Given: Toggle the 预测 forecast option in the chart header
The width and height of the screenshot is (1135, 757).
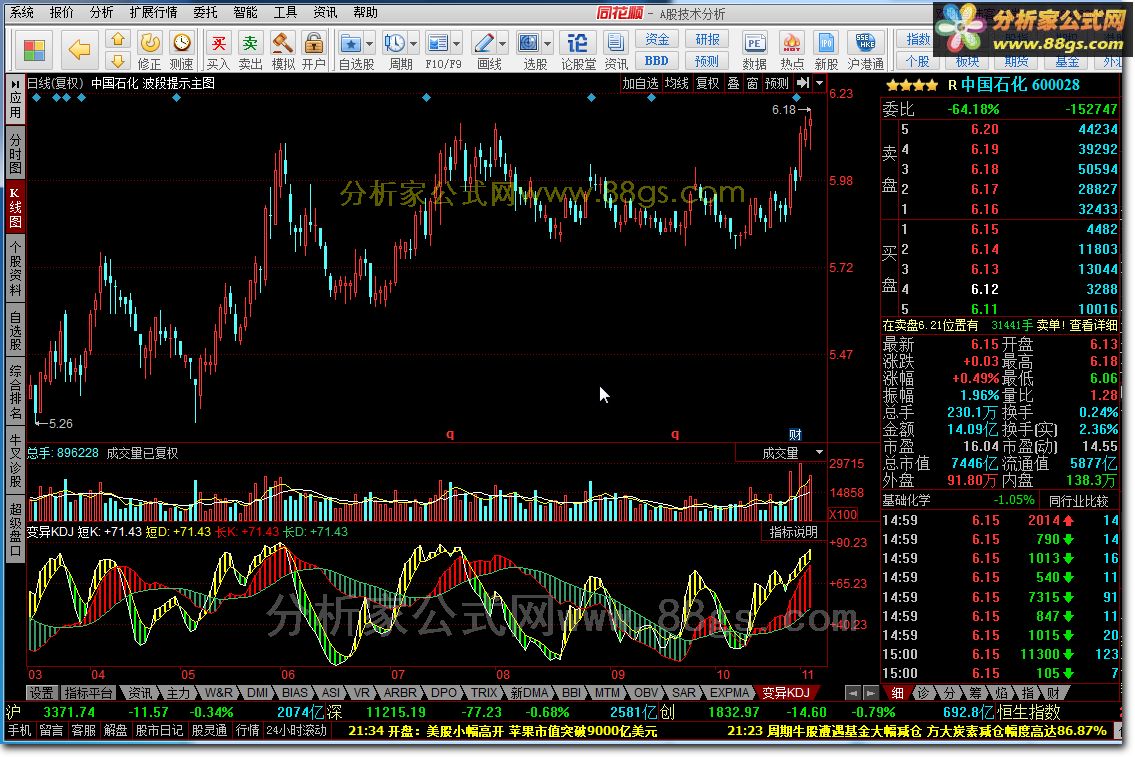Looking at the screenshot, I should click(777, 83).
